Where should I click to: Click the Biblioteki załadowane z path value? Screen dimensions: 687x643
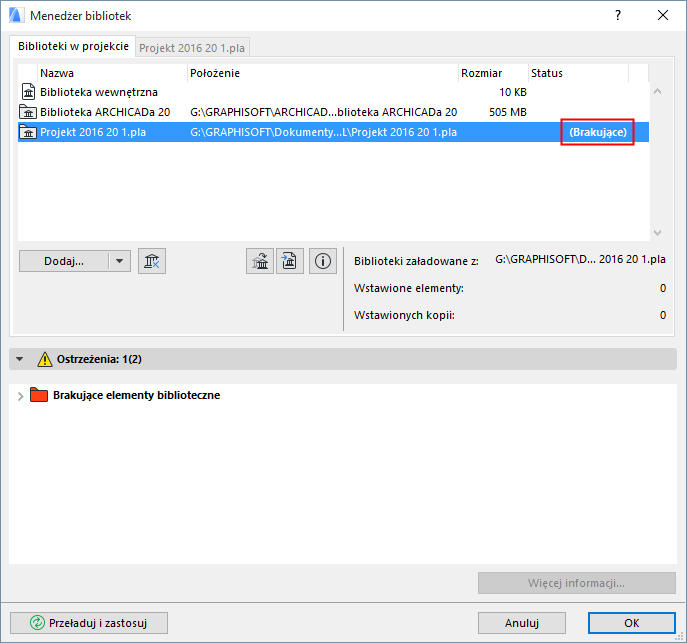pos(580,259)
